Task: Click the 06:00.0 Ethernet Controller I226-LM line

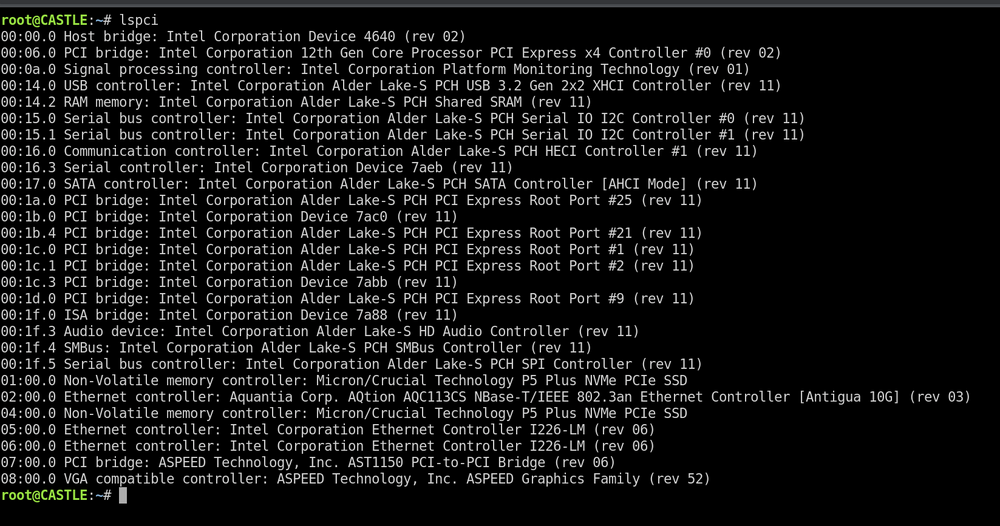Action: pos(328,446)
